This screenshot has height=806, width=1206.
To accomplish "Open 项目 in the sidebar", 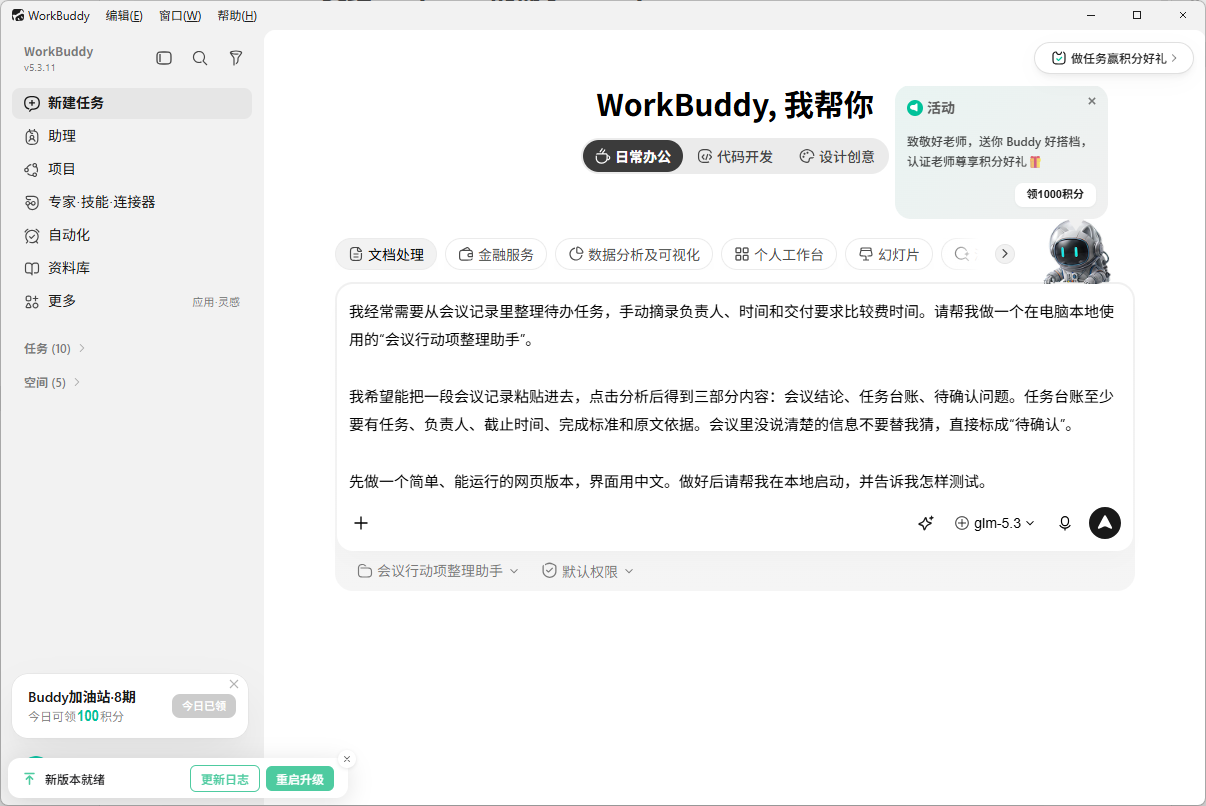I will [x=132, y=169].
